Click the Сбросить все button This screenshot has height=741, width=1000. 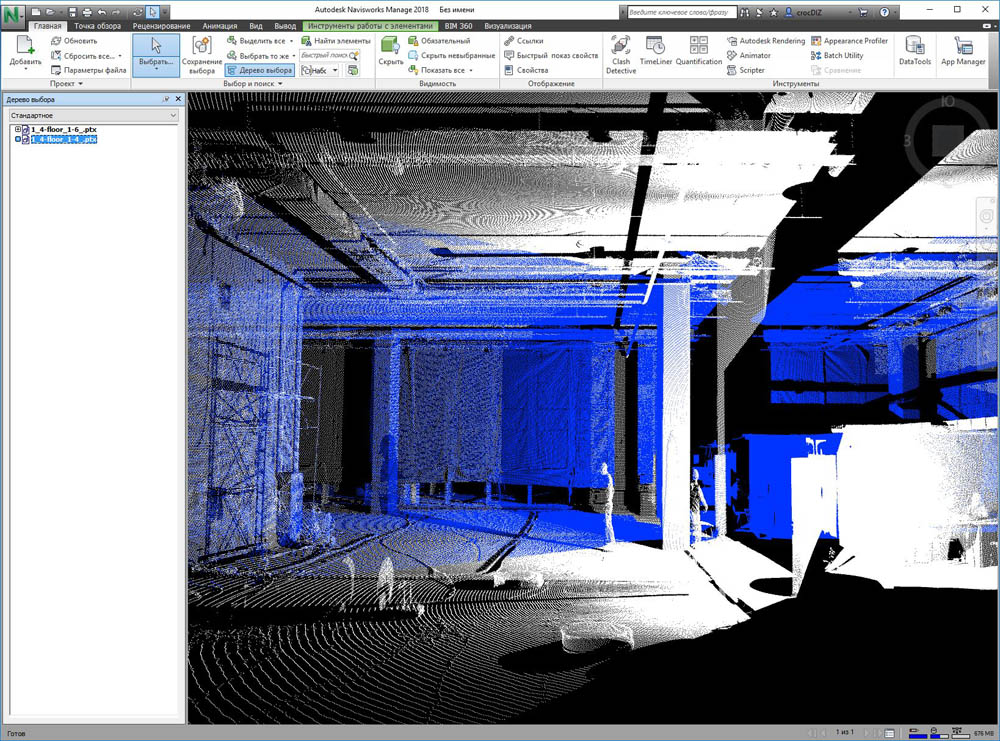(85, 55)
